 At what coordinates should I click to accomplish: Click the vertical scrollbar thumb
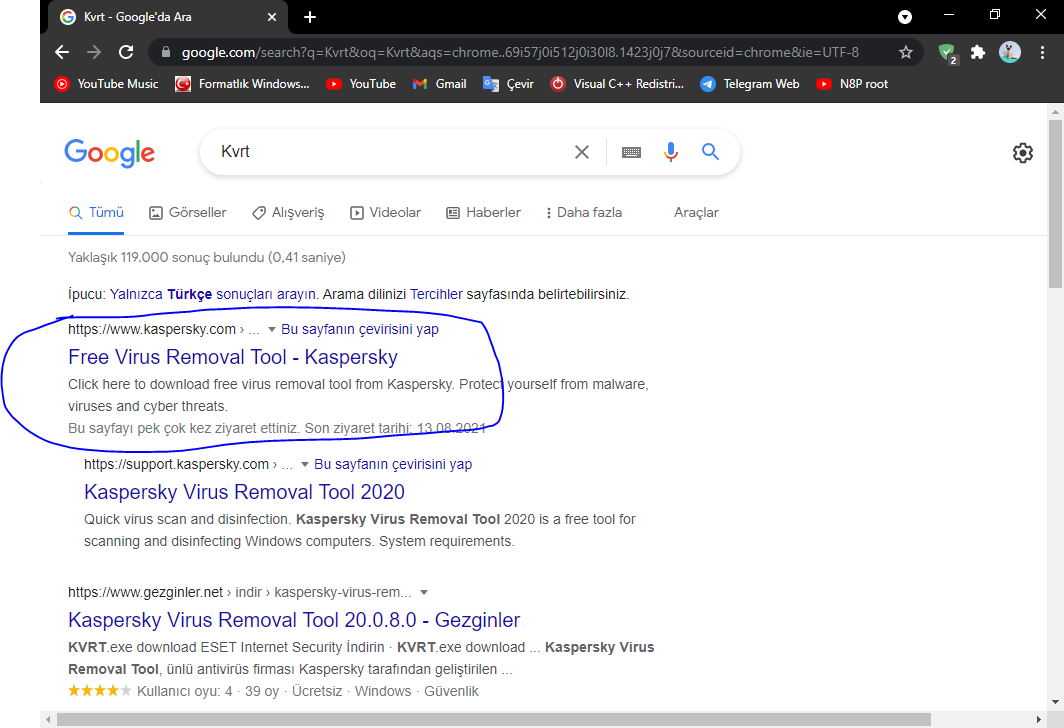pyautogui.click(x=1055, y=204)
